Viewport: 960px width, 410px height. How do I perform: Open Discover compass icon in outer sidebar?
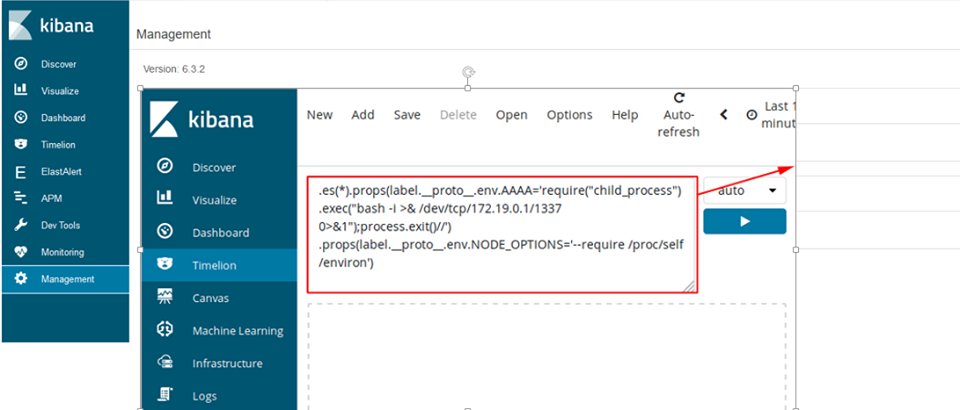(x=20, y=64)
